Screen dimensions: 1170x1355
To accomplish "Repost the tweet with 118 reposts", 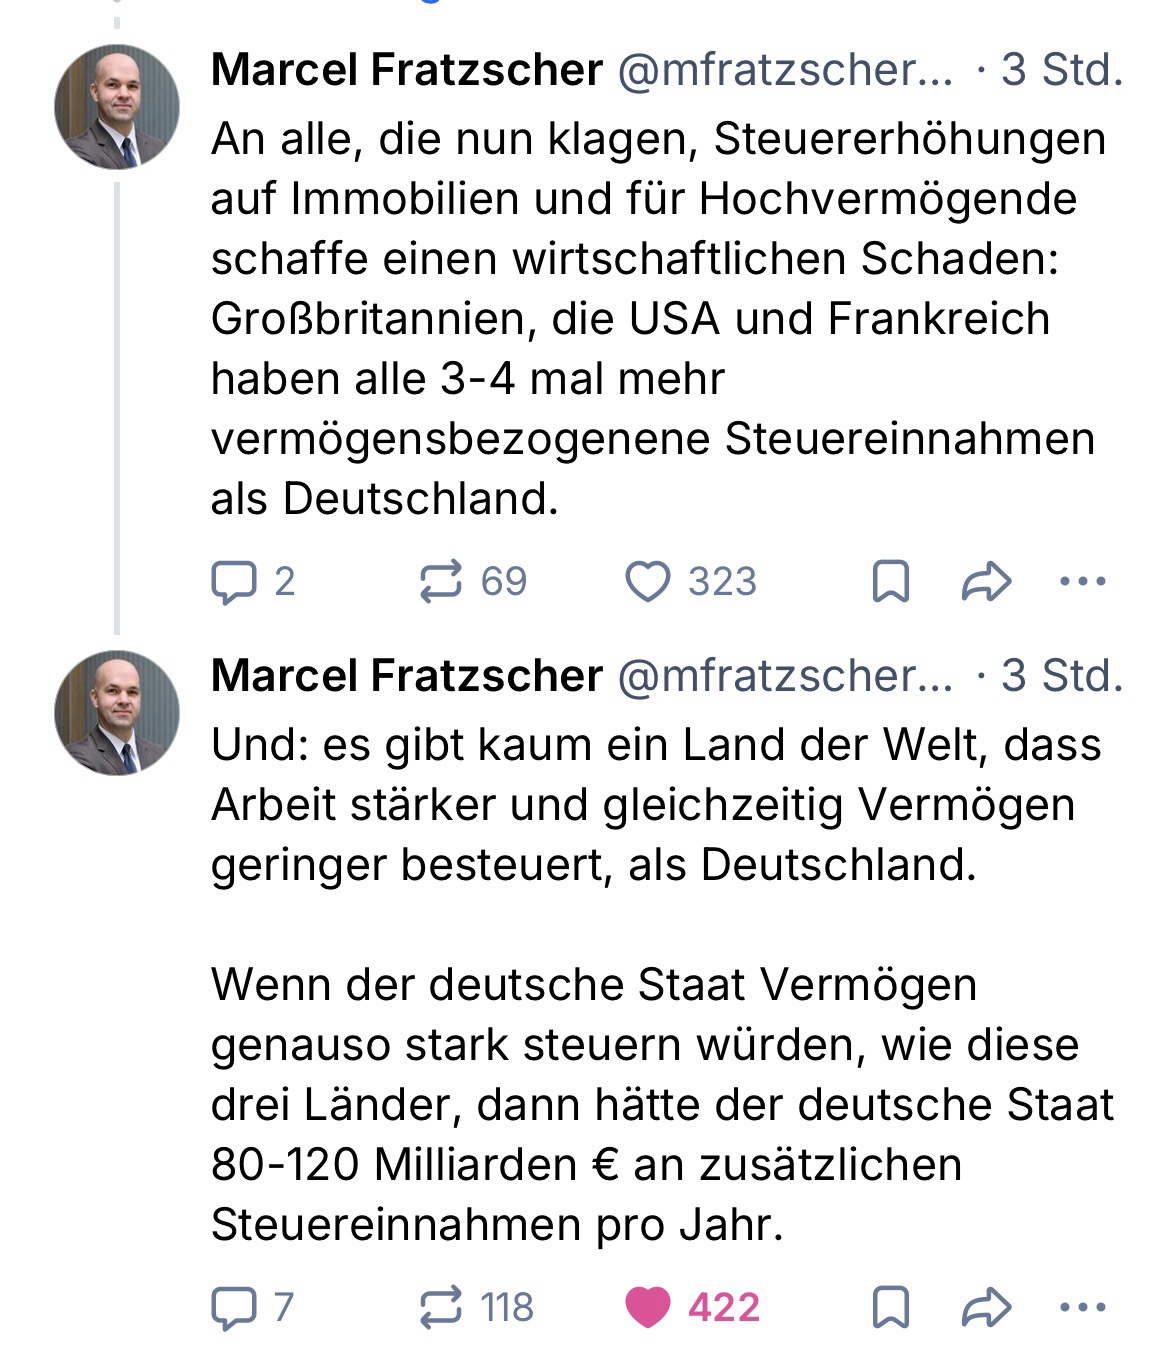I will 441,1308.
